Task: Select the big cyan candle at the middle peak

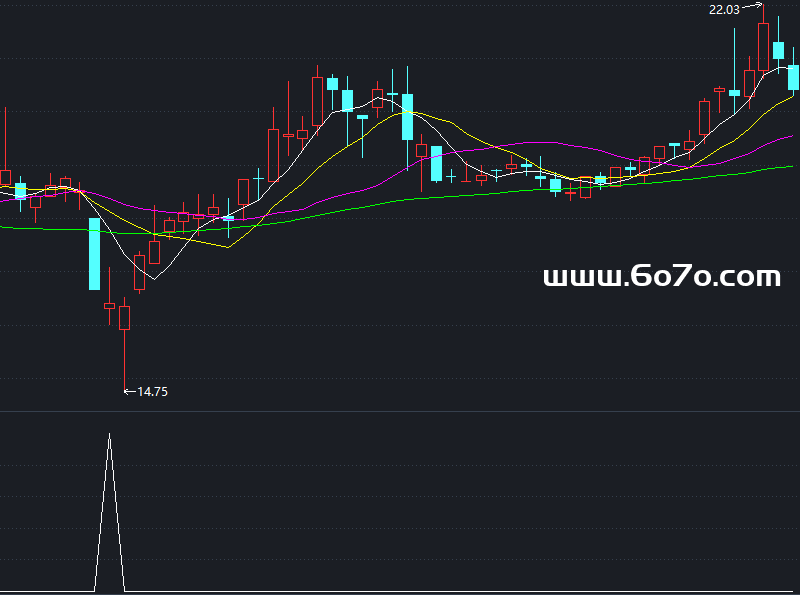Action: [407, 116]
